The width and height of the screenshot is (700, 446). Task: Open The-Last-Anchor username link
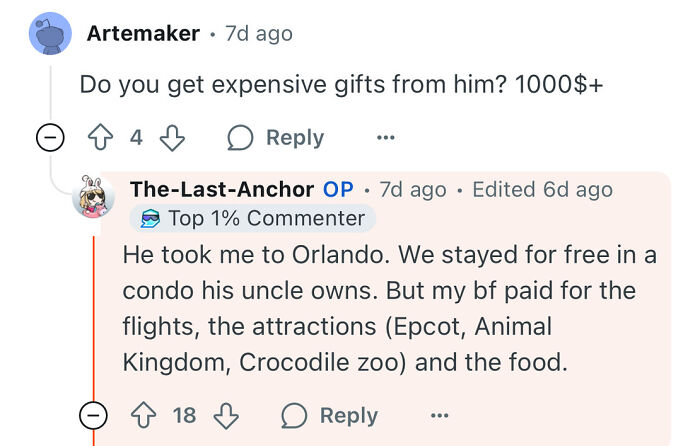coord(223,189)
